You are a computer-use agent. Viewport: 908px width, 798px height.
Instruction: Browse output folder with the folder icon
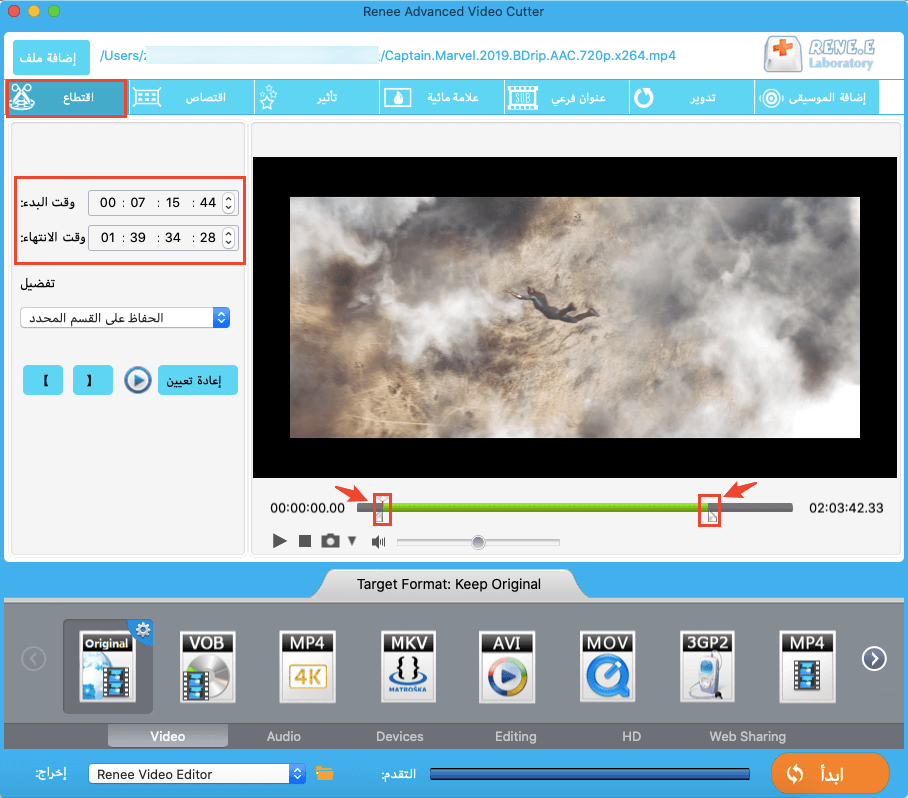324,773
